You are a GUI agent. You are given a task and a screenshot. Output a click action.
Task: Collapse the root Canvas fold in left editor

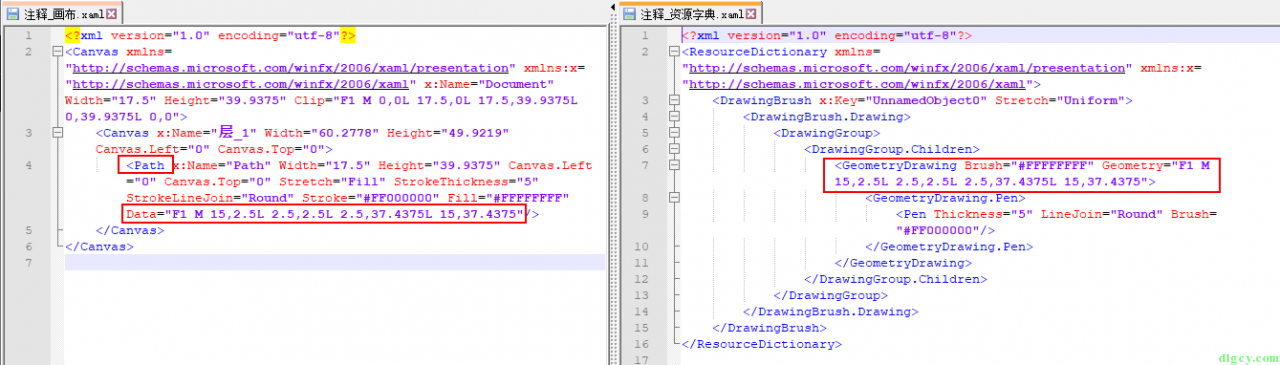coord(57,51)
